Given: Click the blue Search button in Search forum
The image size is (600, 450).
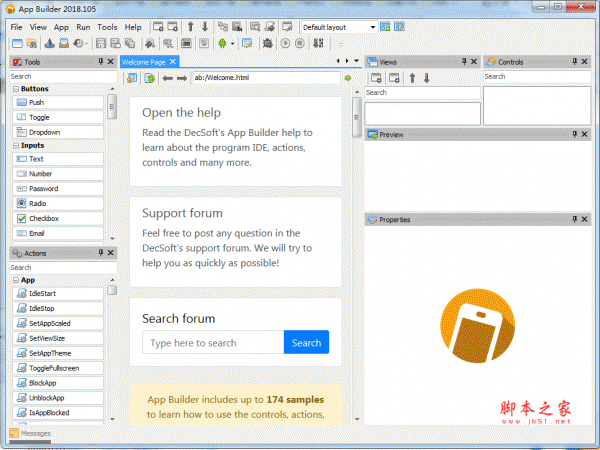Looking at the screenshot, I should point(306,342).
